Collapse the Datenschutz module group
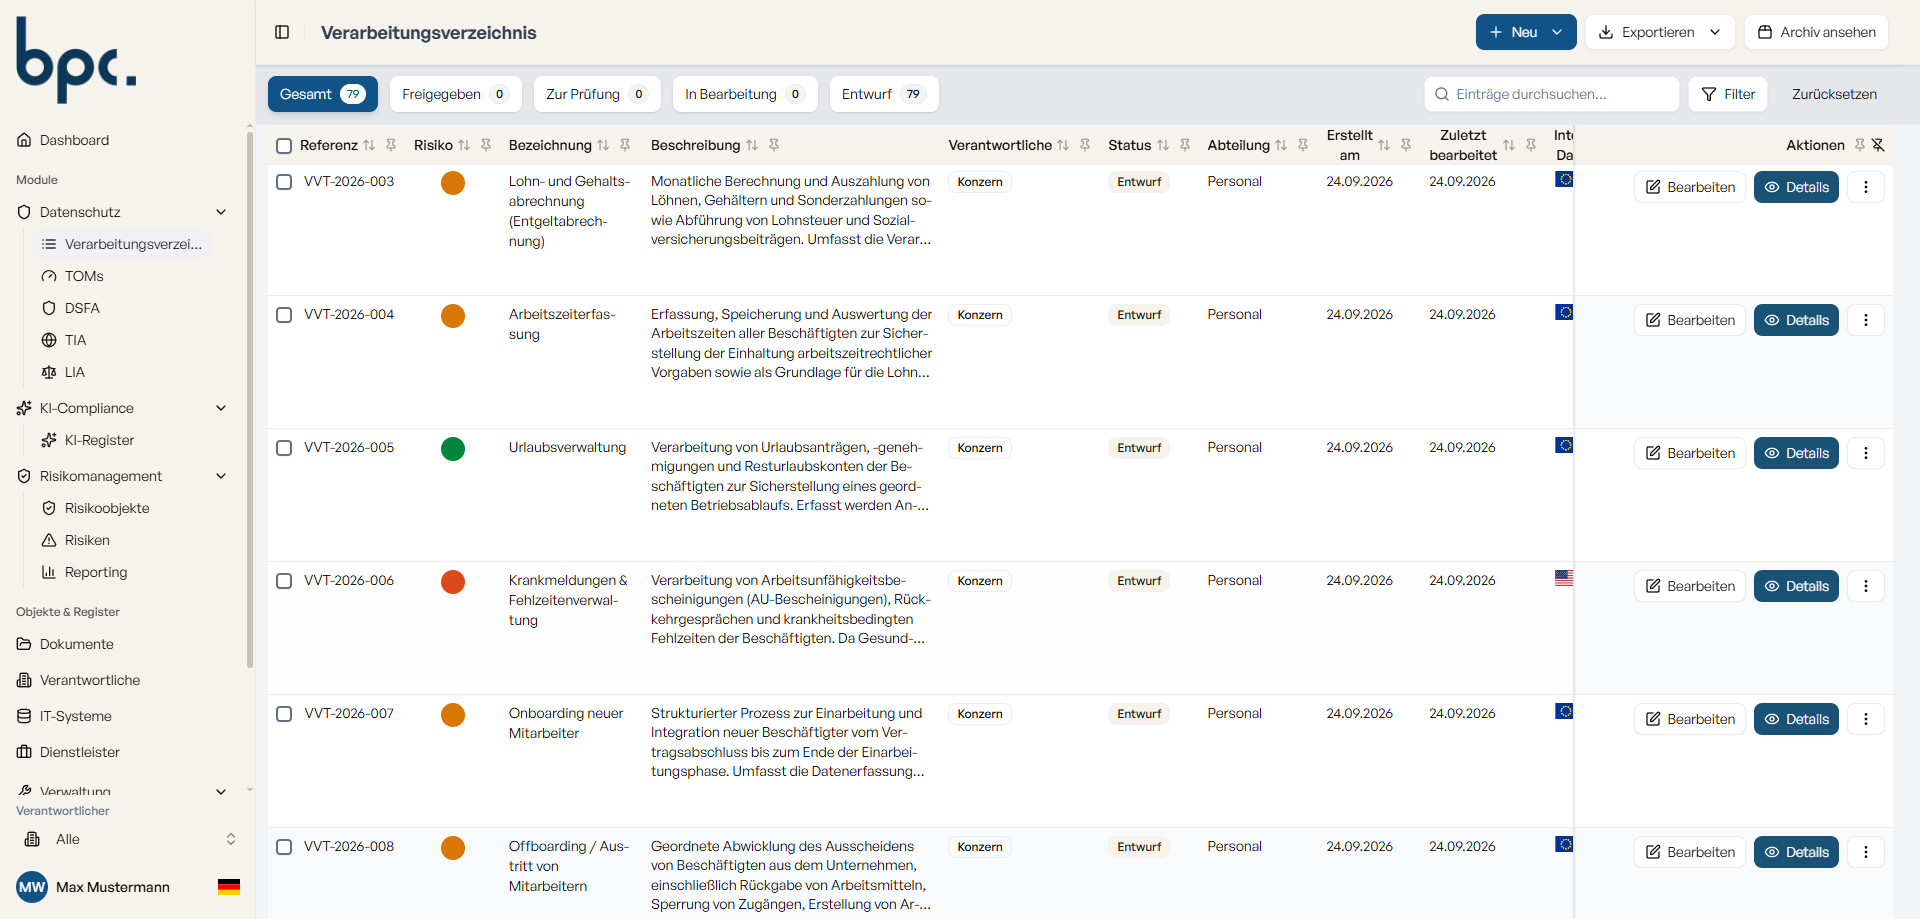 (221, 212)
